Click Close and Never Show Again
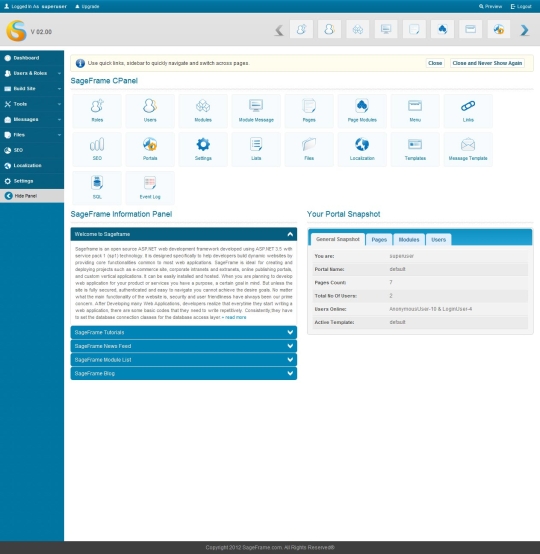 click(x=487, y=63)
